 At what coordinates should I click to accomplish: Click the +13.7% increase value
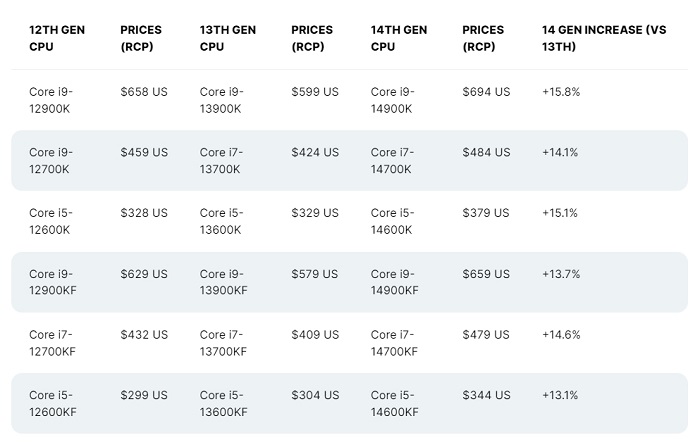click(x=561, y=274)
